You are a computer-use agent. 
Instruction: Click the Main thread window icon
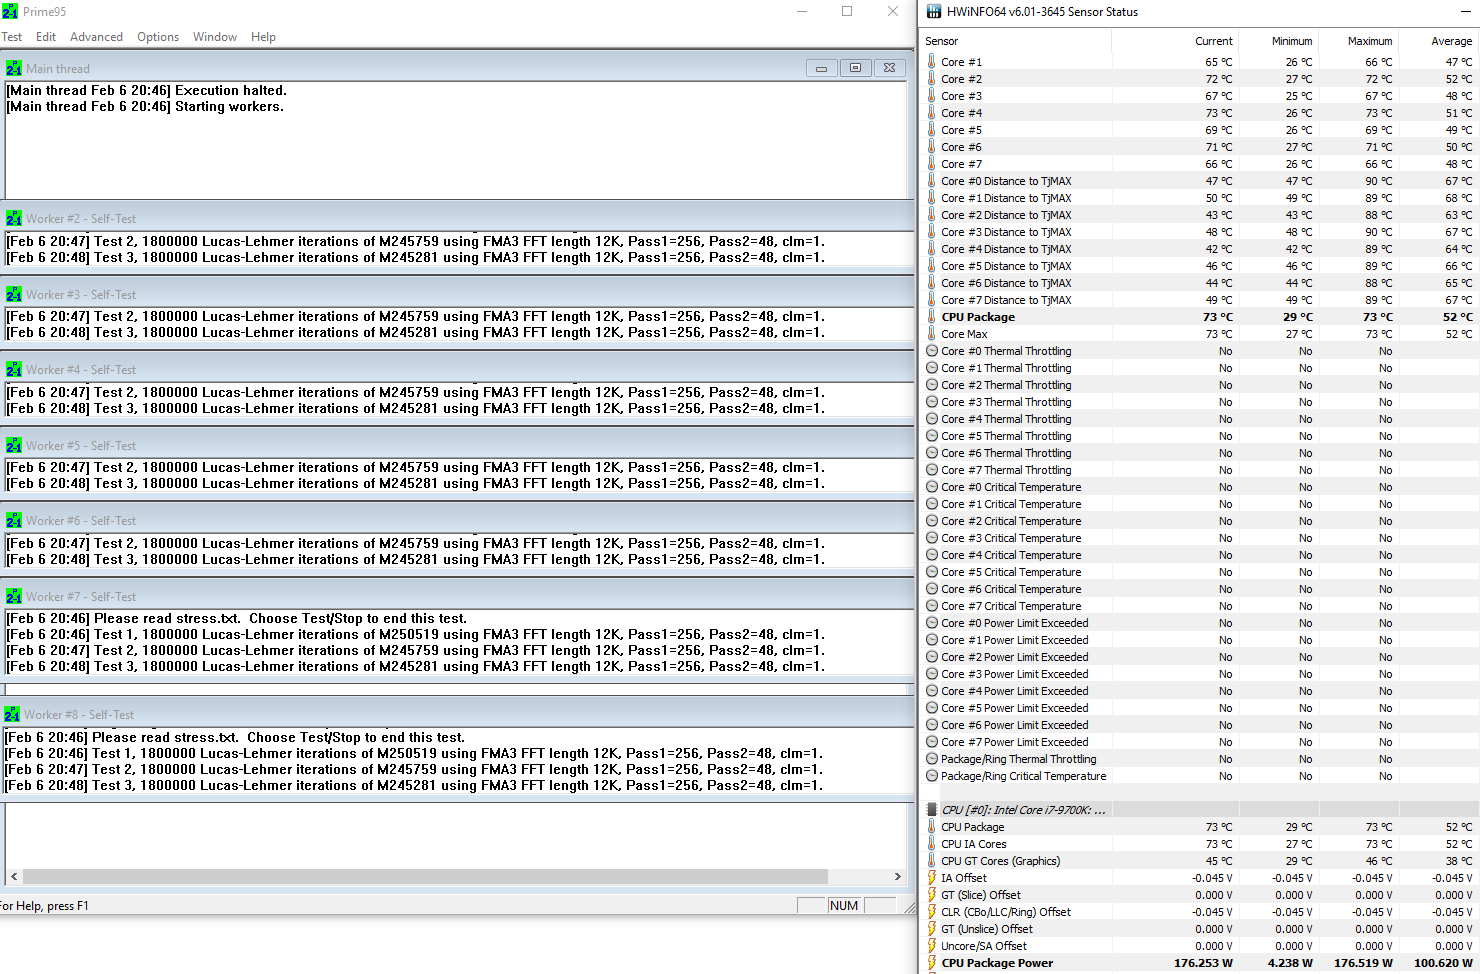tap(14, 68)
